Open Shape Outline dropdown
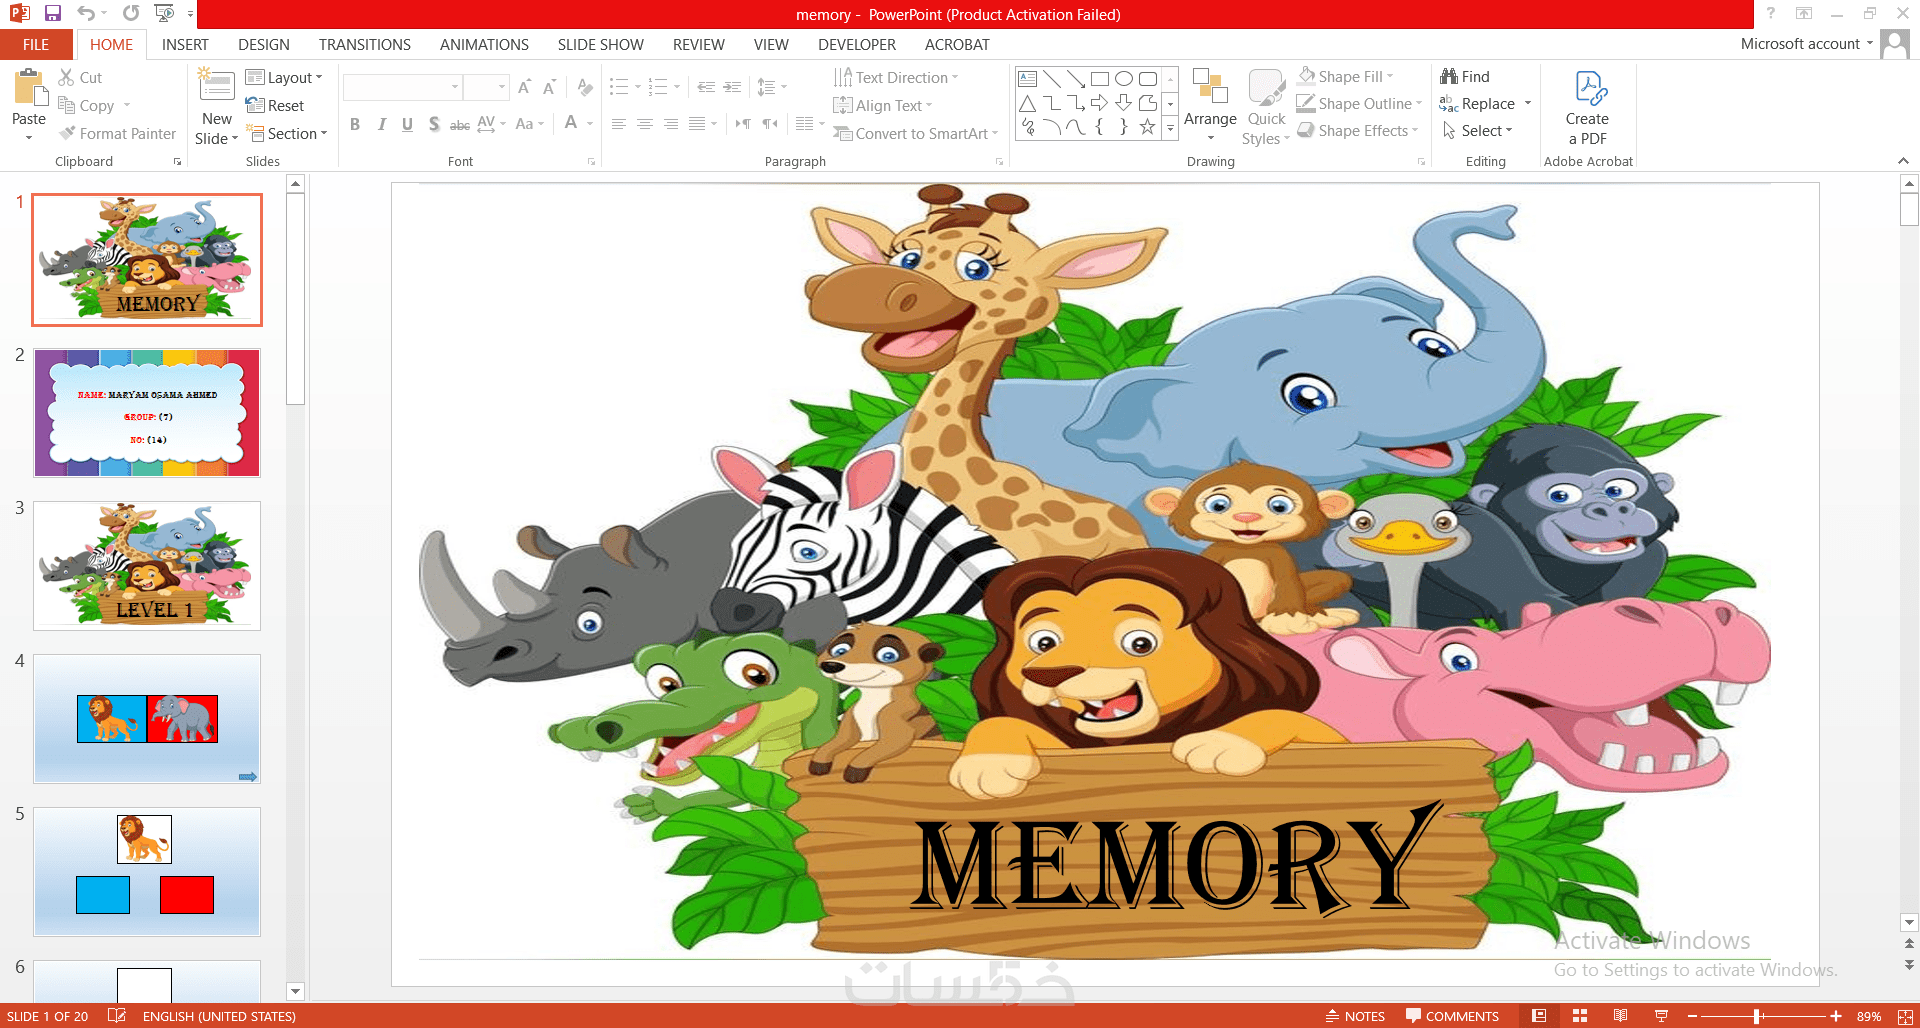The image size is (1920, 1028). tap(1359, 104)
